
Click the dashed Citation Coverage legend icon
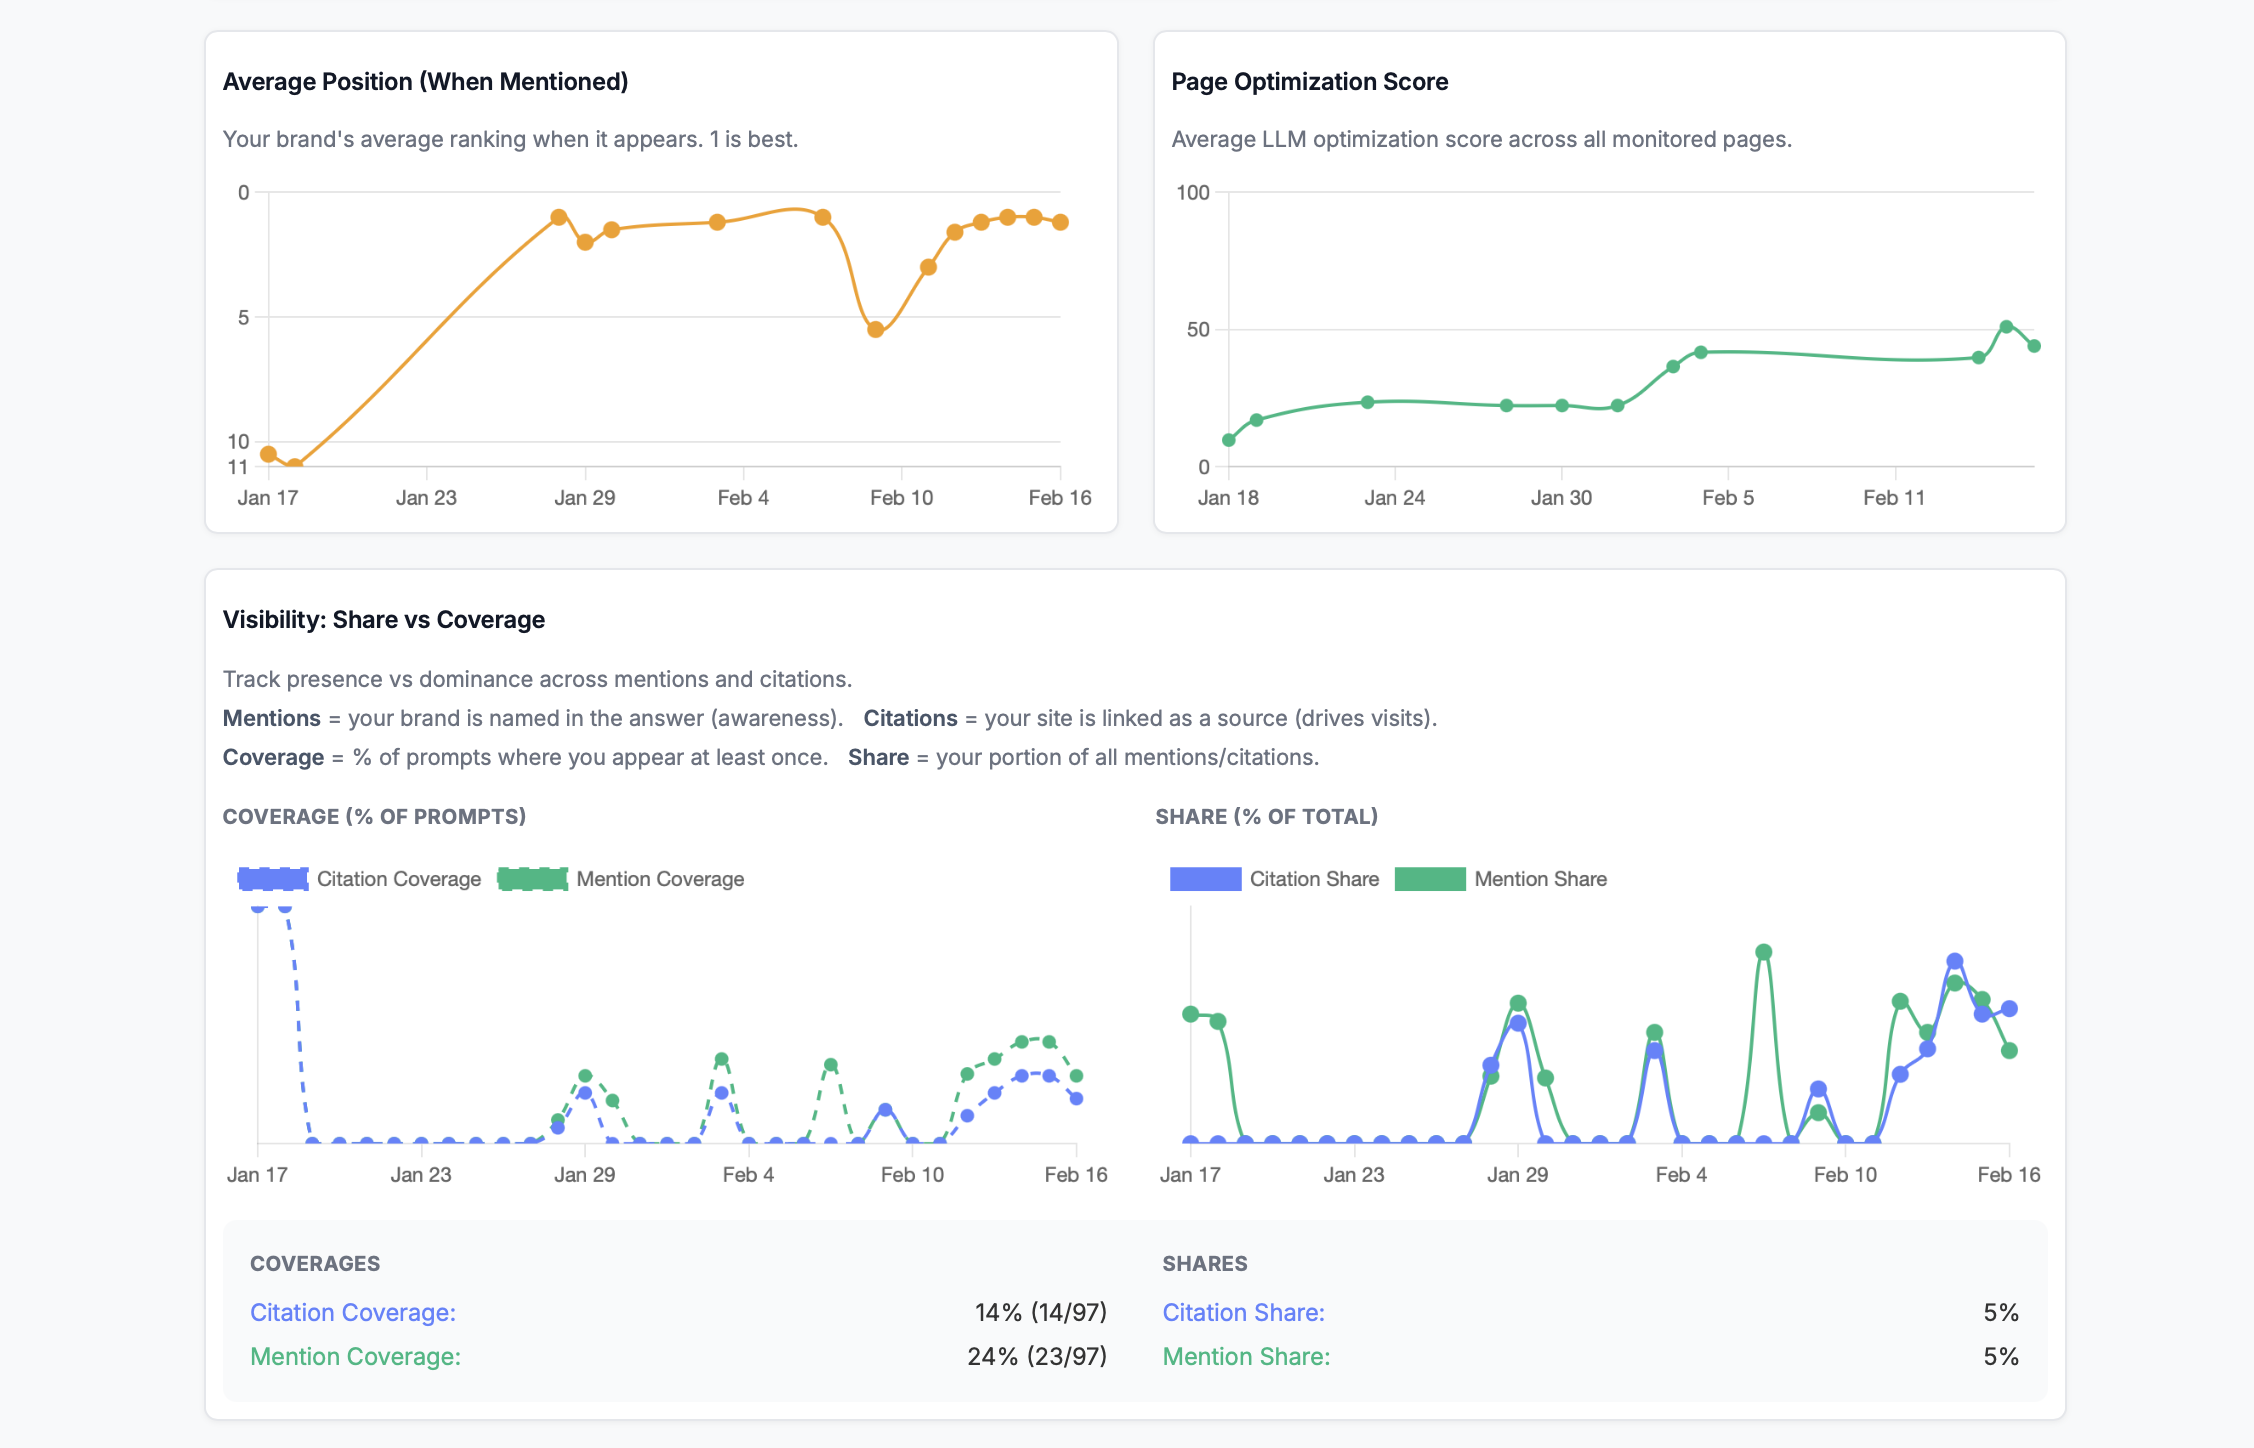[271, 879]
